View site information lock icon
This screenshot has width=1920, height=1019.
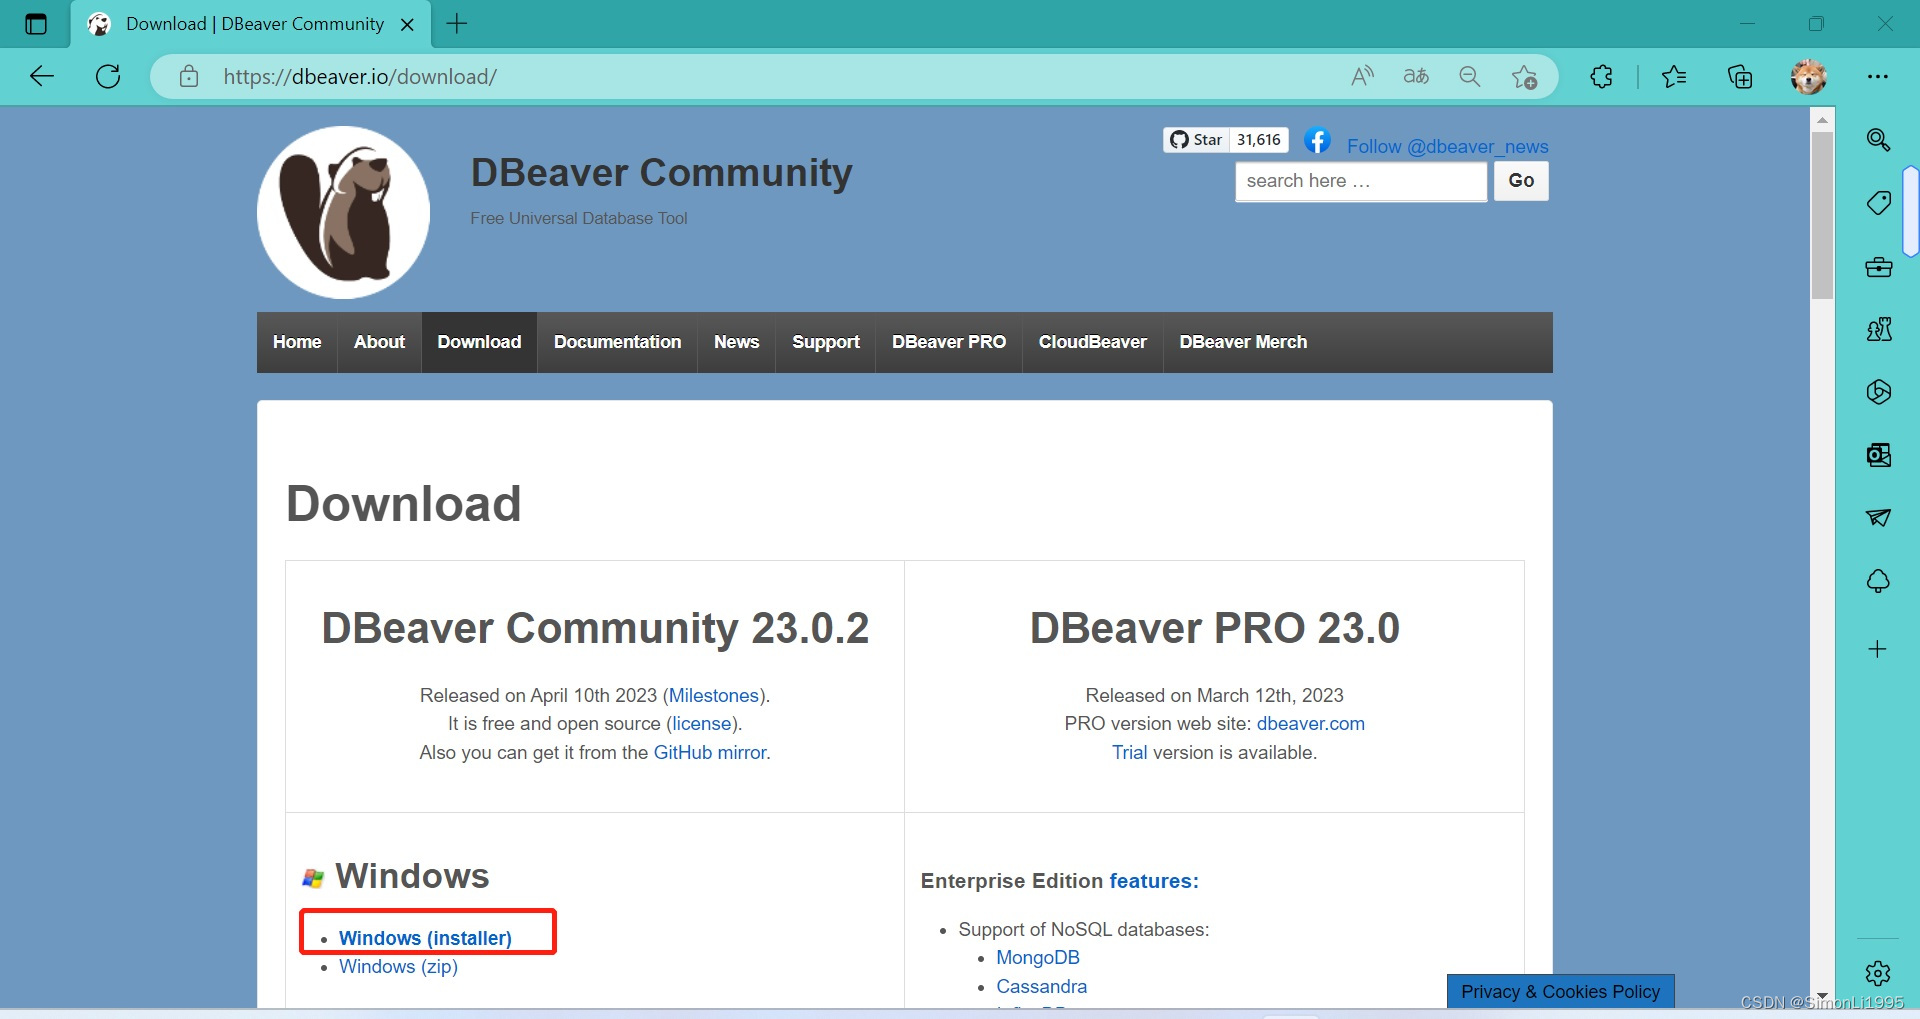click(x=189, y=76)
